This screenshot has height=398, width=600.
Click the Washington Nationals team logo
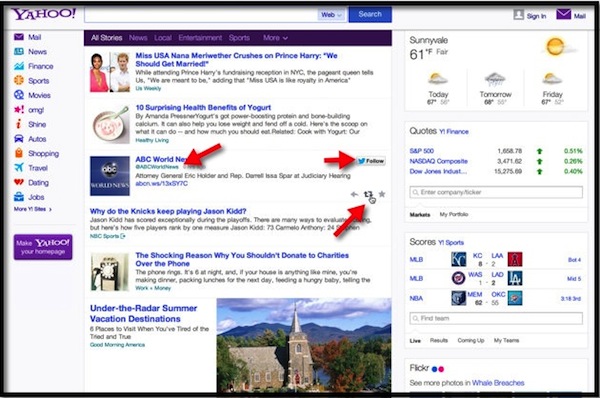click(x=458, y=278)
